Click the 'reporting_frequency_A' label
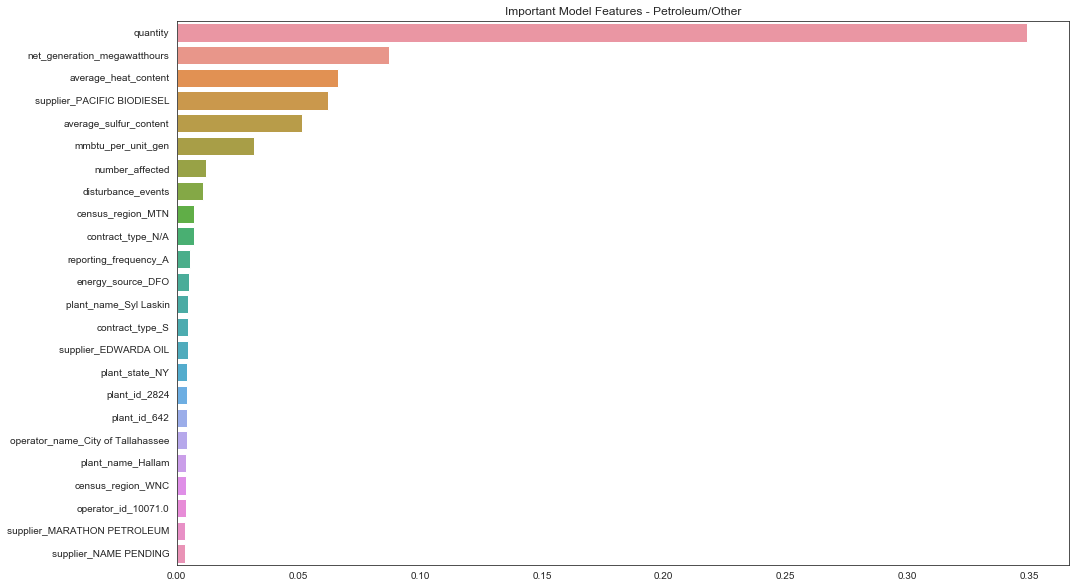 [x=118, y=260]
